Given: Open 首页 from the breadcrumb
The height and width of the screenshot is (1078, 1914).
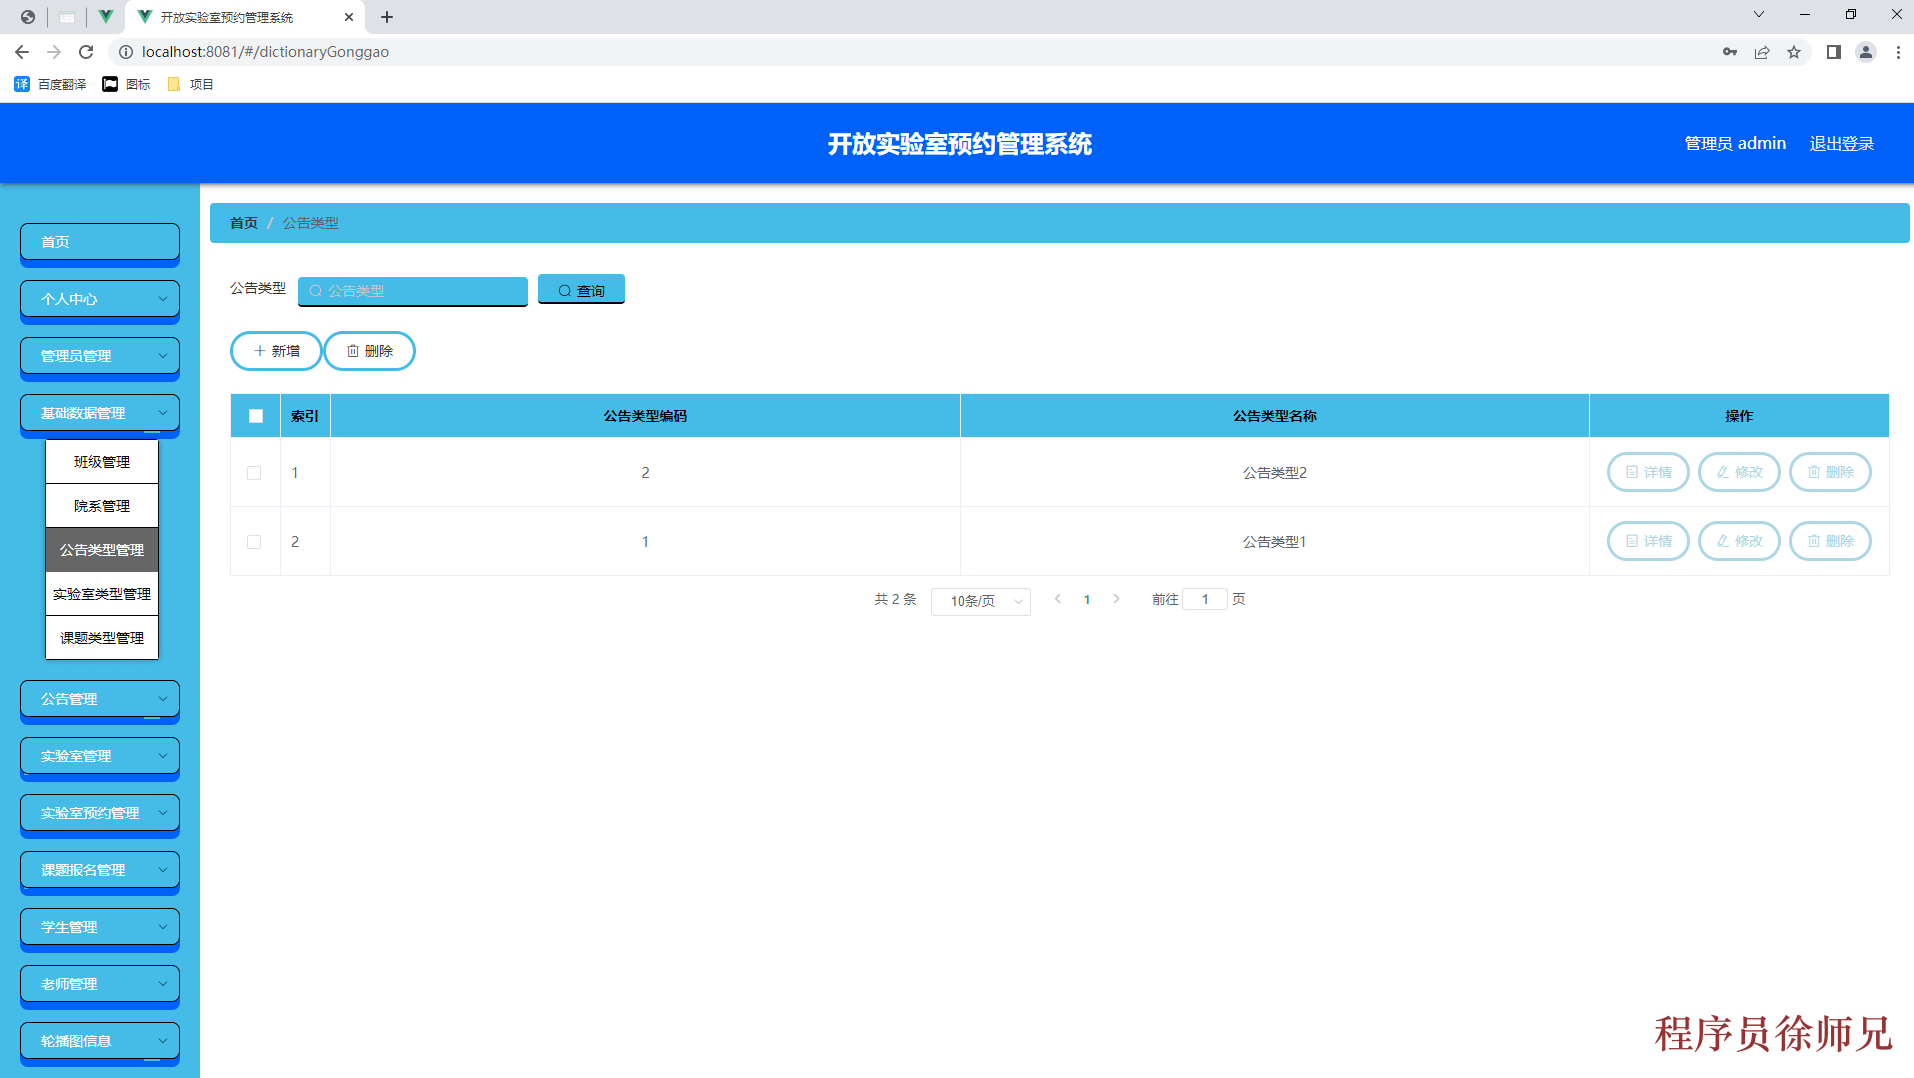Looking at the screenshot, I should (243, 223).
